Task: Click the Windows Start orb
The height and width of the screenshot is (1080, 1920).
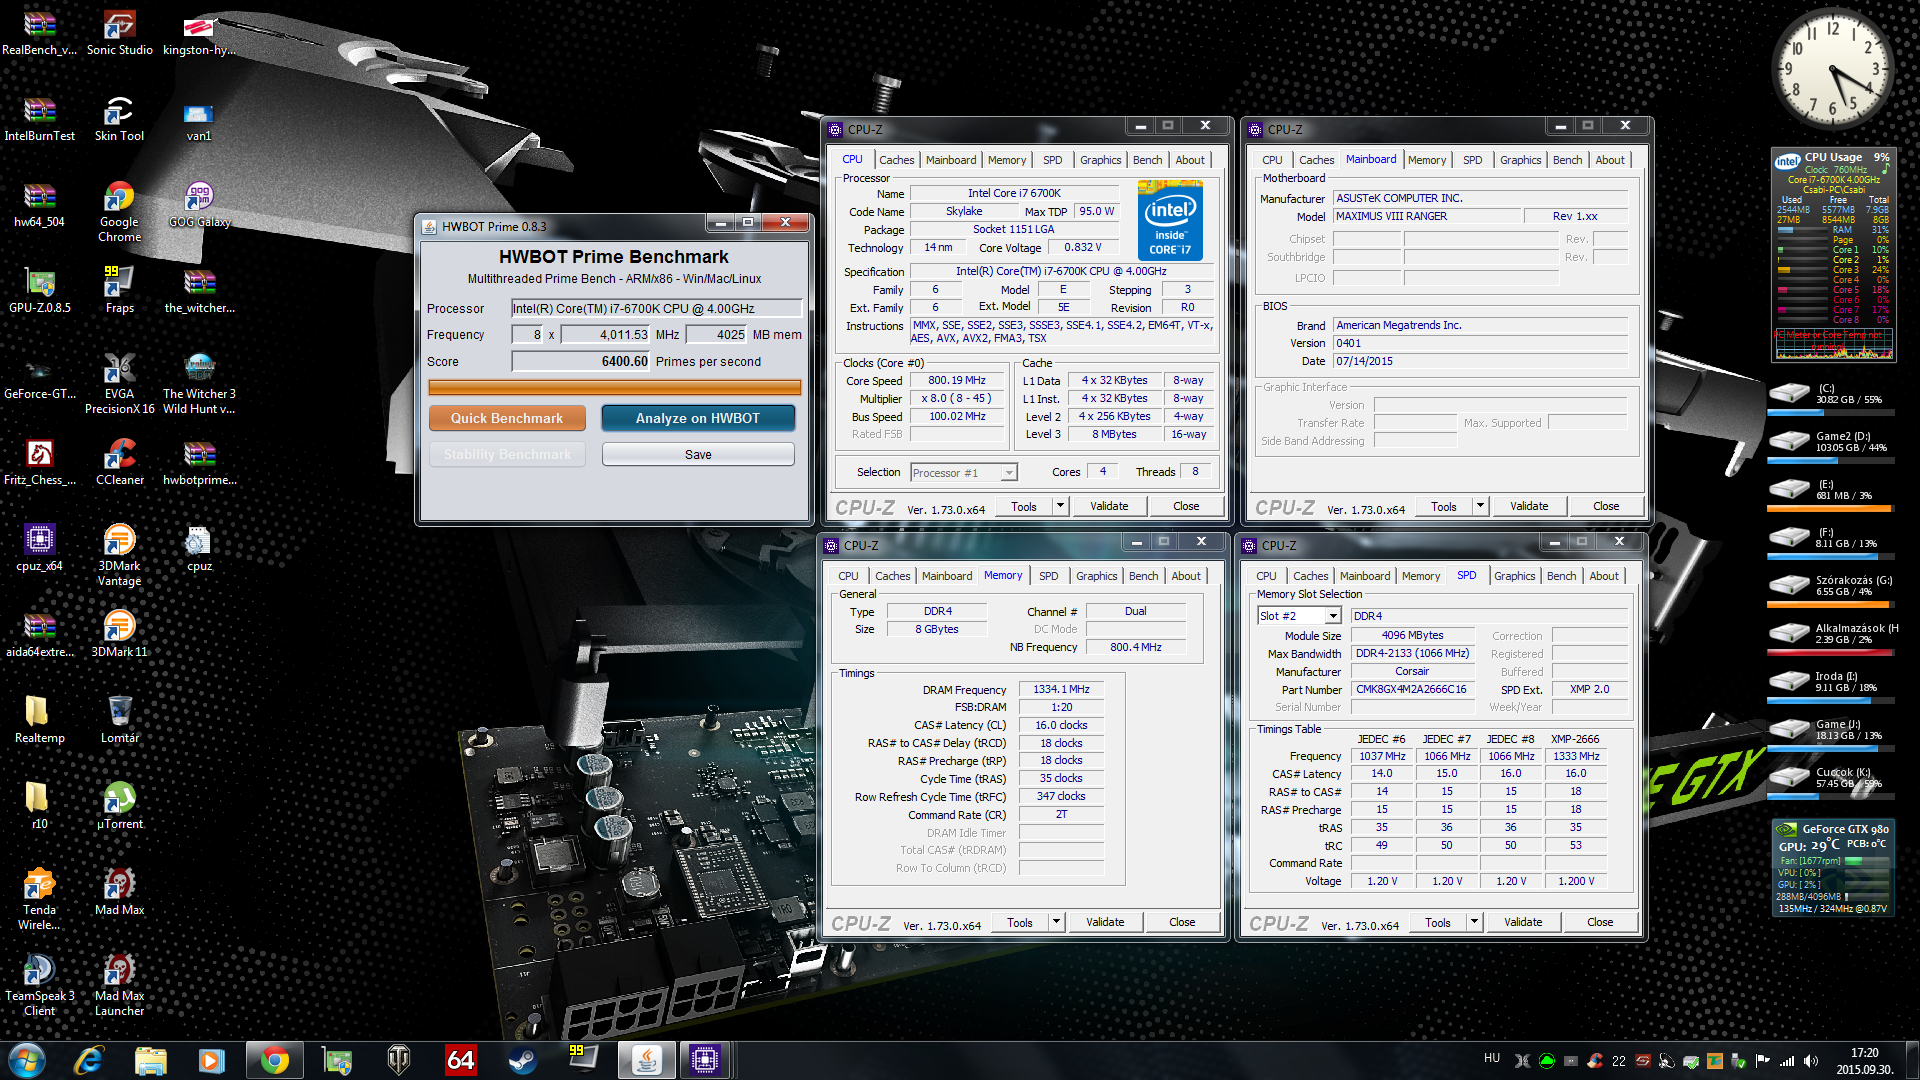Action: (26, 1060)
